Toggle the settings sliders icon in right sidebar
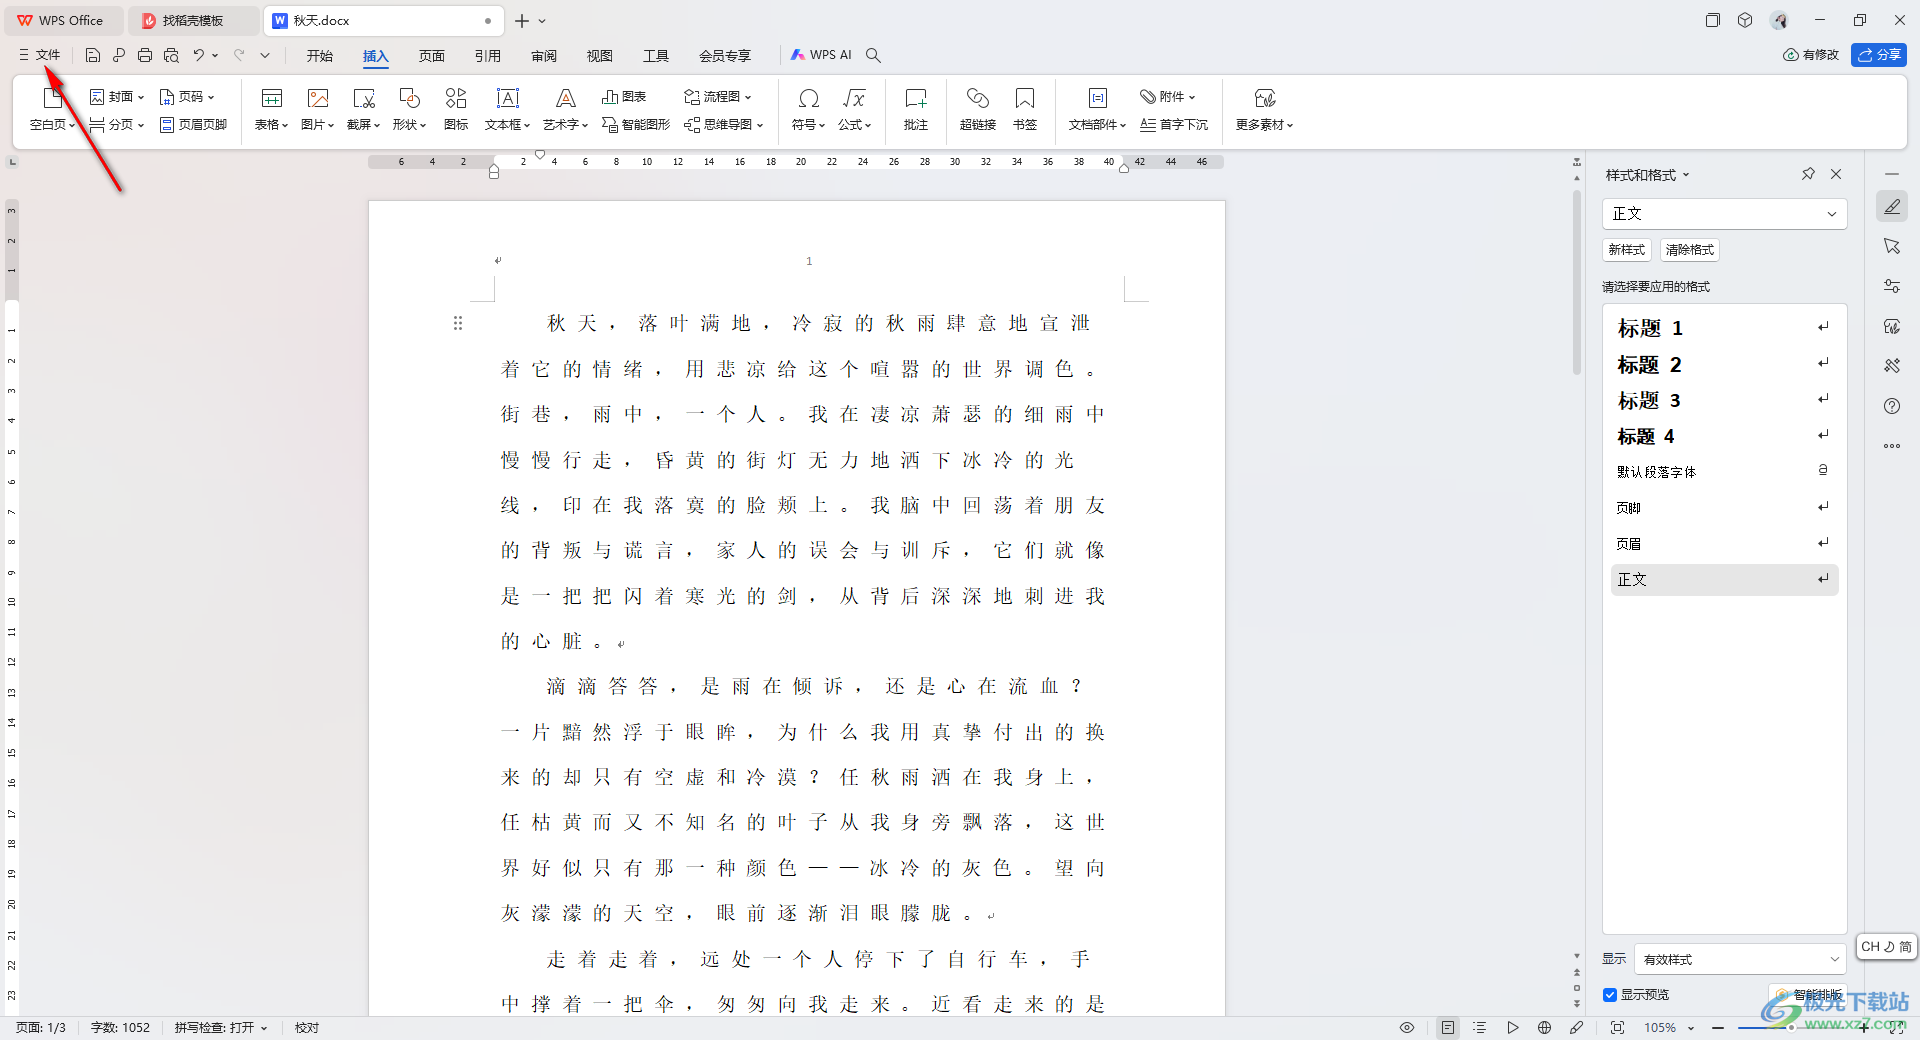 click(x=1892, y=286)
